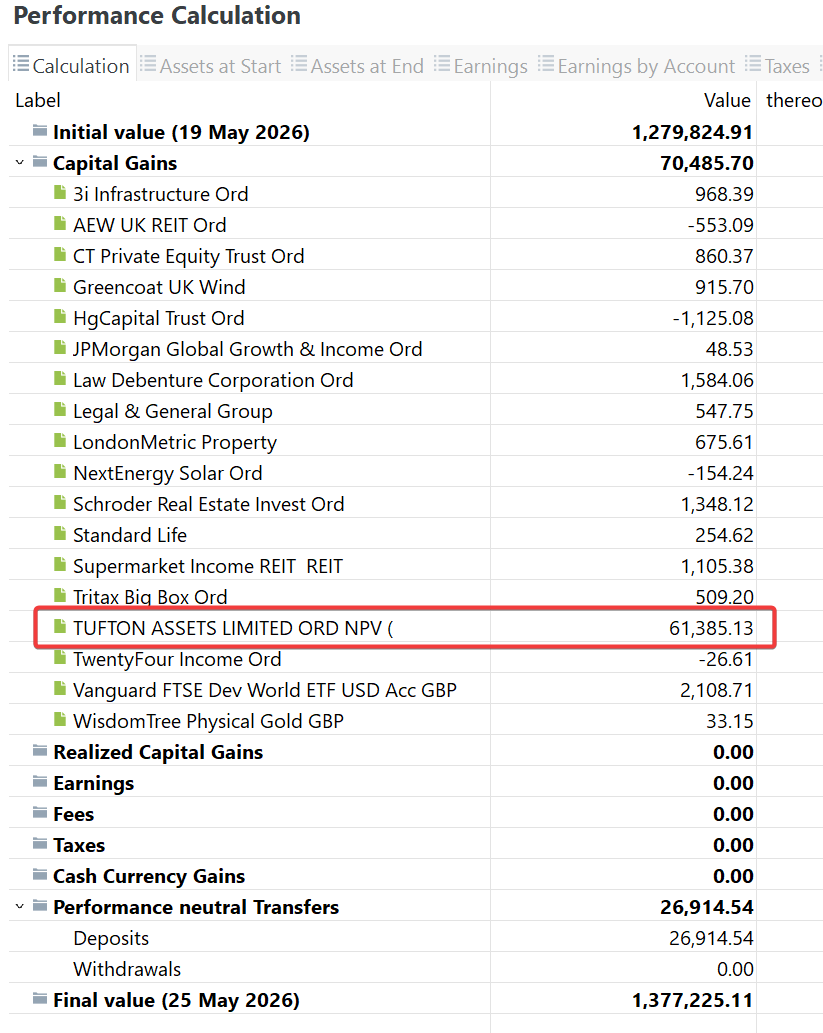The height and width of the screenshot is (1033, 823).
Task: Click the green icon beside HgCapital Trust Ord
Action: [x=60, y=316]
